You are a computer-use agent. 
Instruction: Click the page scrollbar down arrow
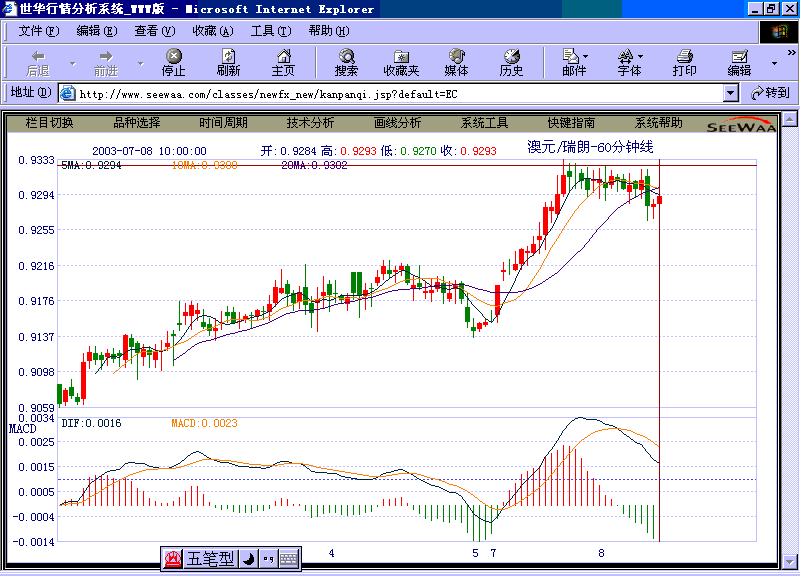pyautogui.click(x=790, y=561)
